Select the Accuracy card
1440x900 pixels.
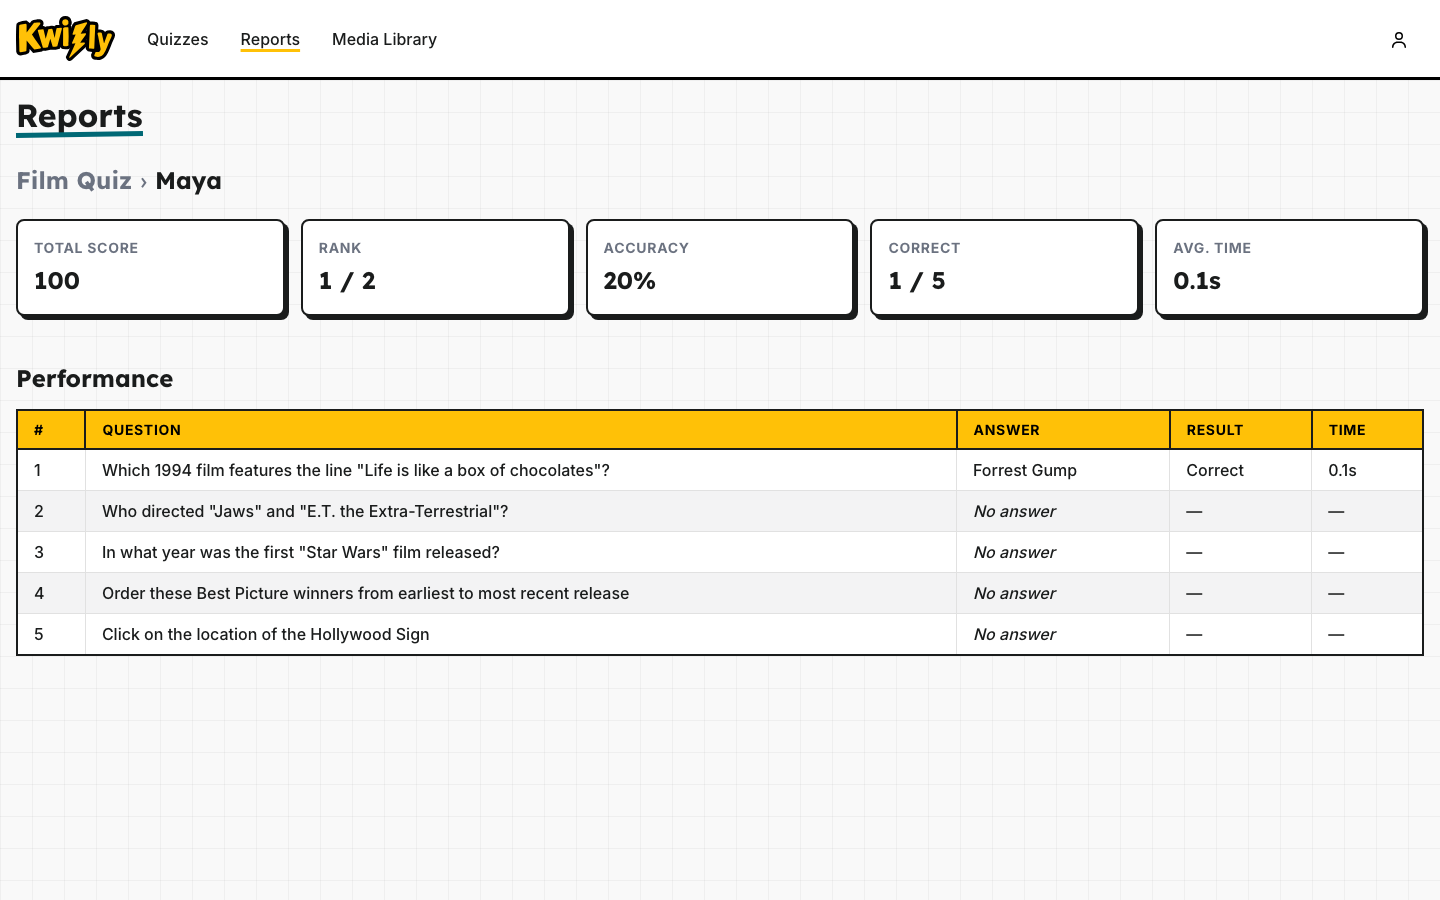point(720,268)
